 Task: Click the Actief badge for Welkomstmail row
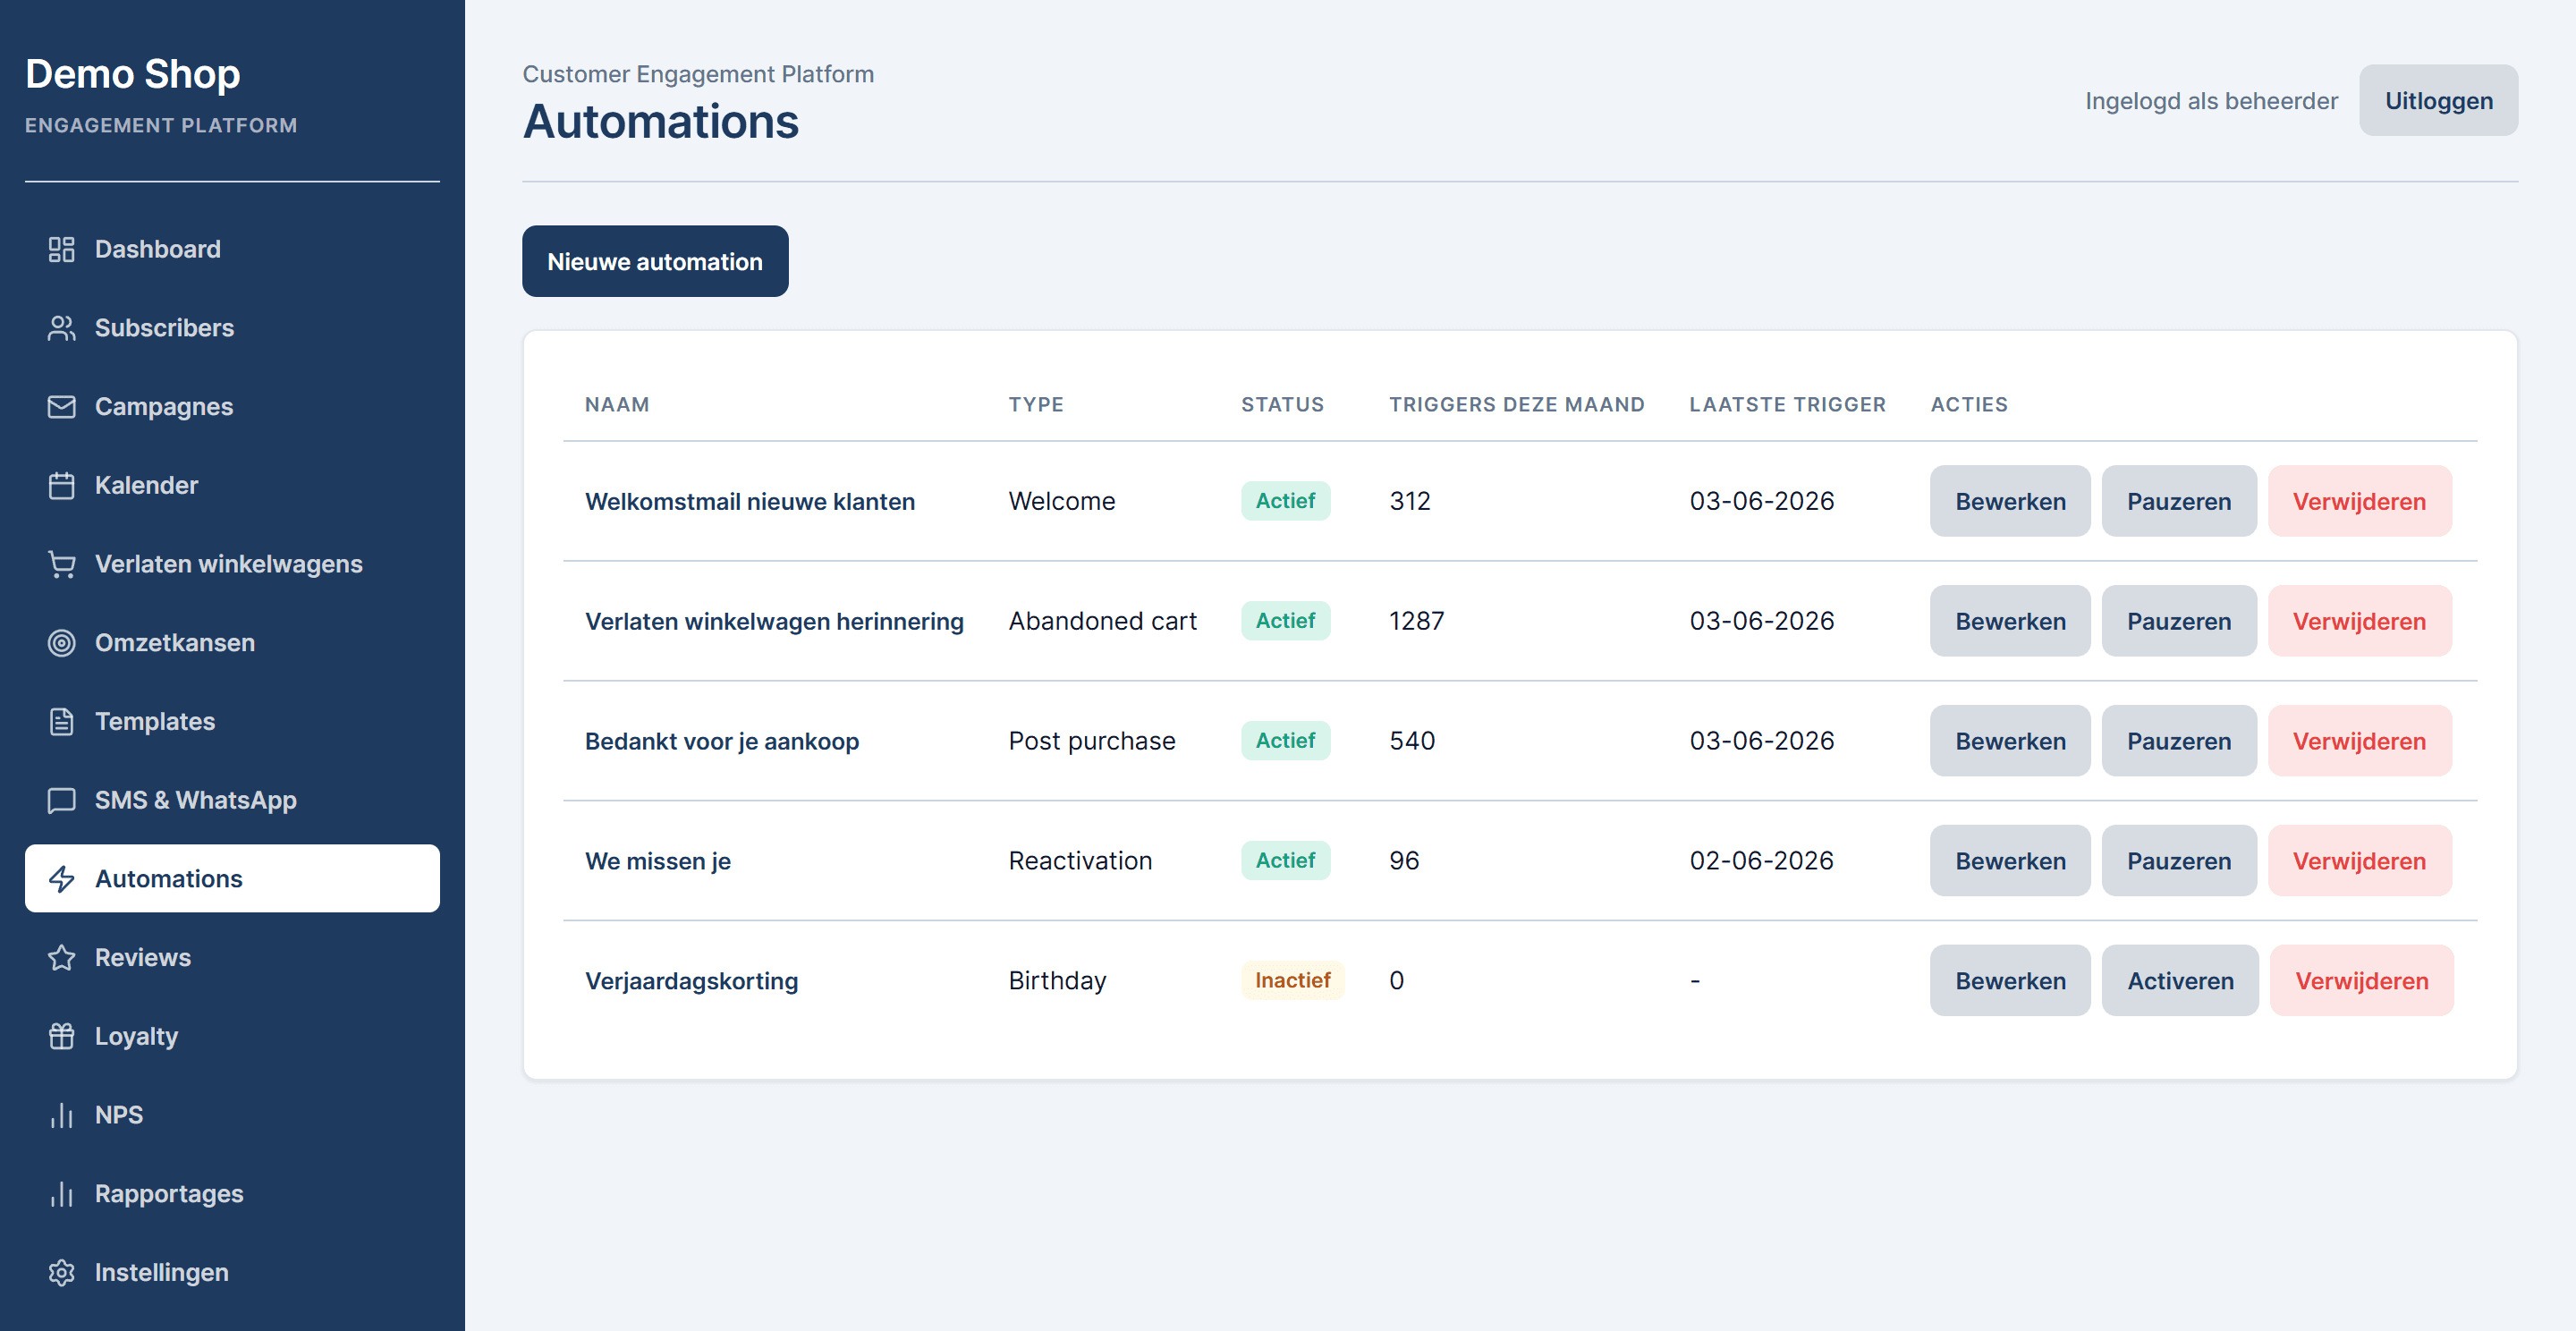point(1285,501)
